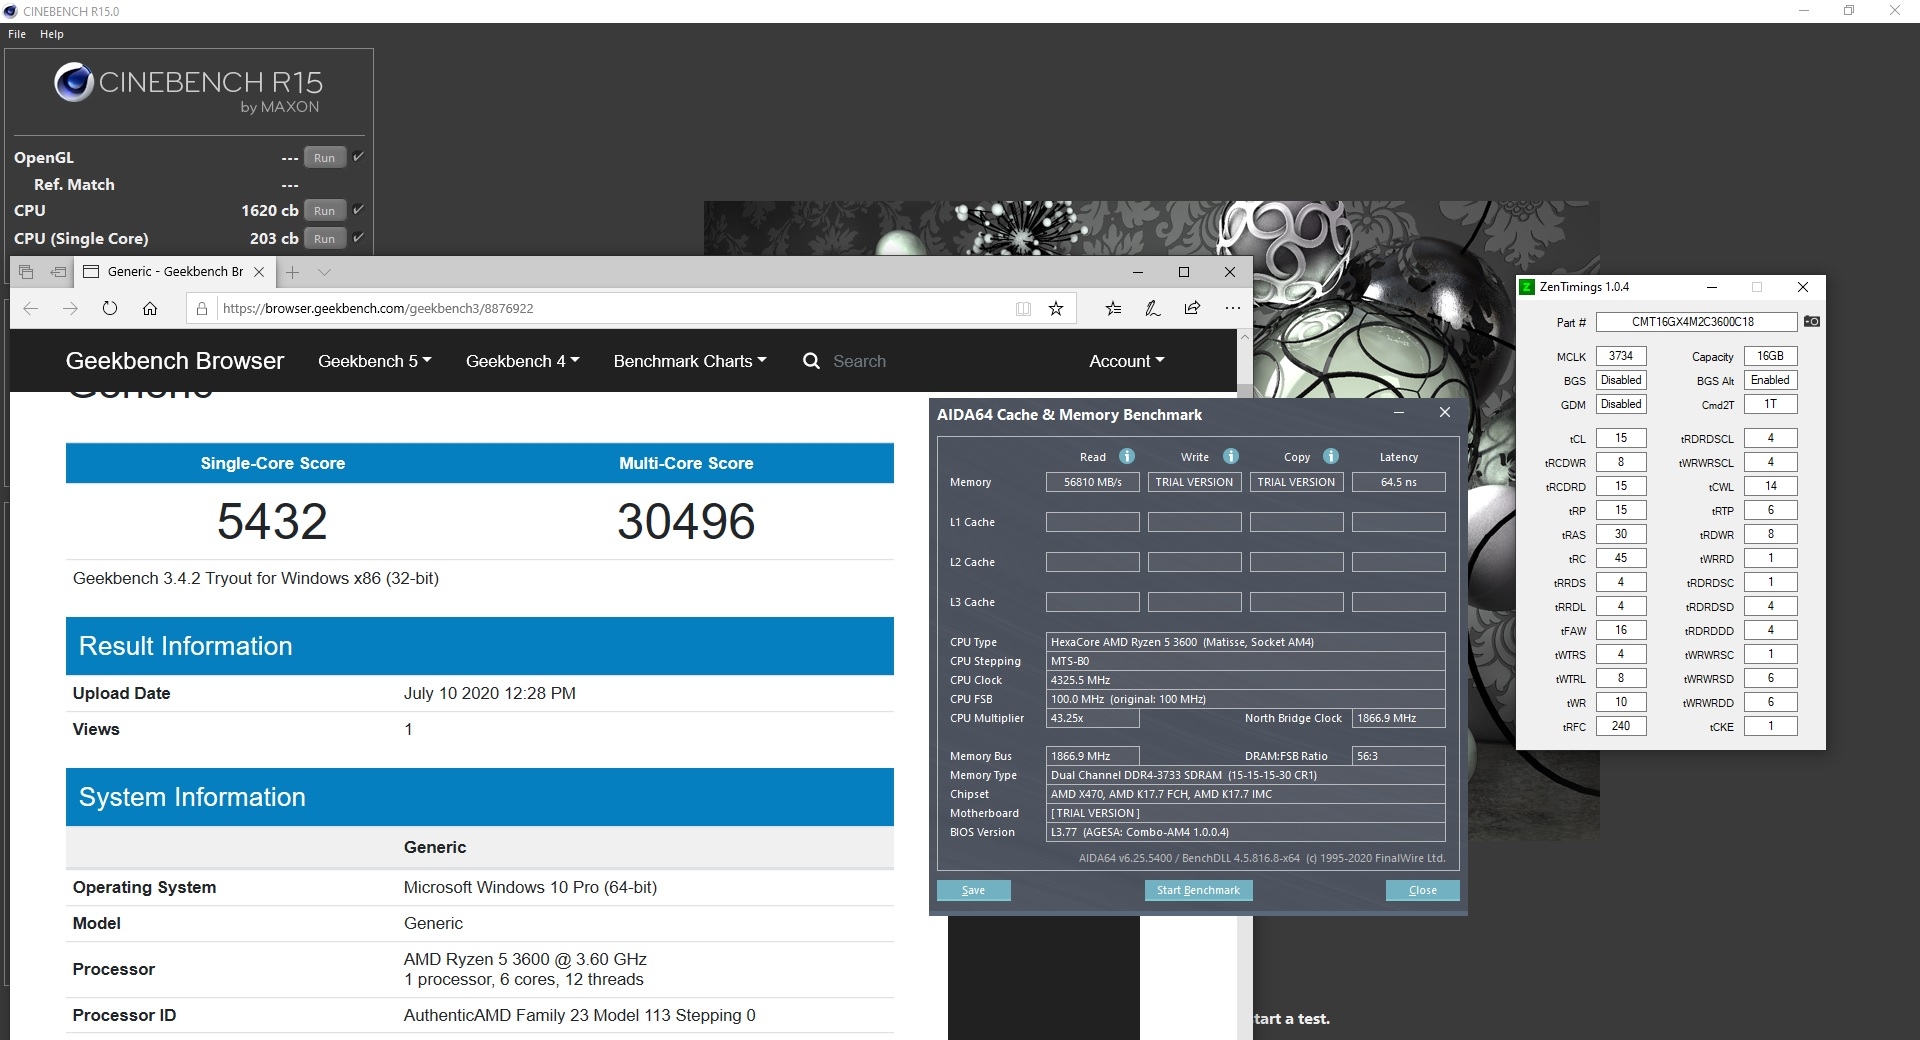1920x1040 pixels.
Task: Run the OpenGL benchmark
Action: [x=325, y=157]
